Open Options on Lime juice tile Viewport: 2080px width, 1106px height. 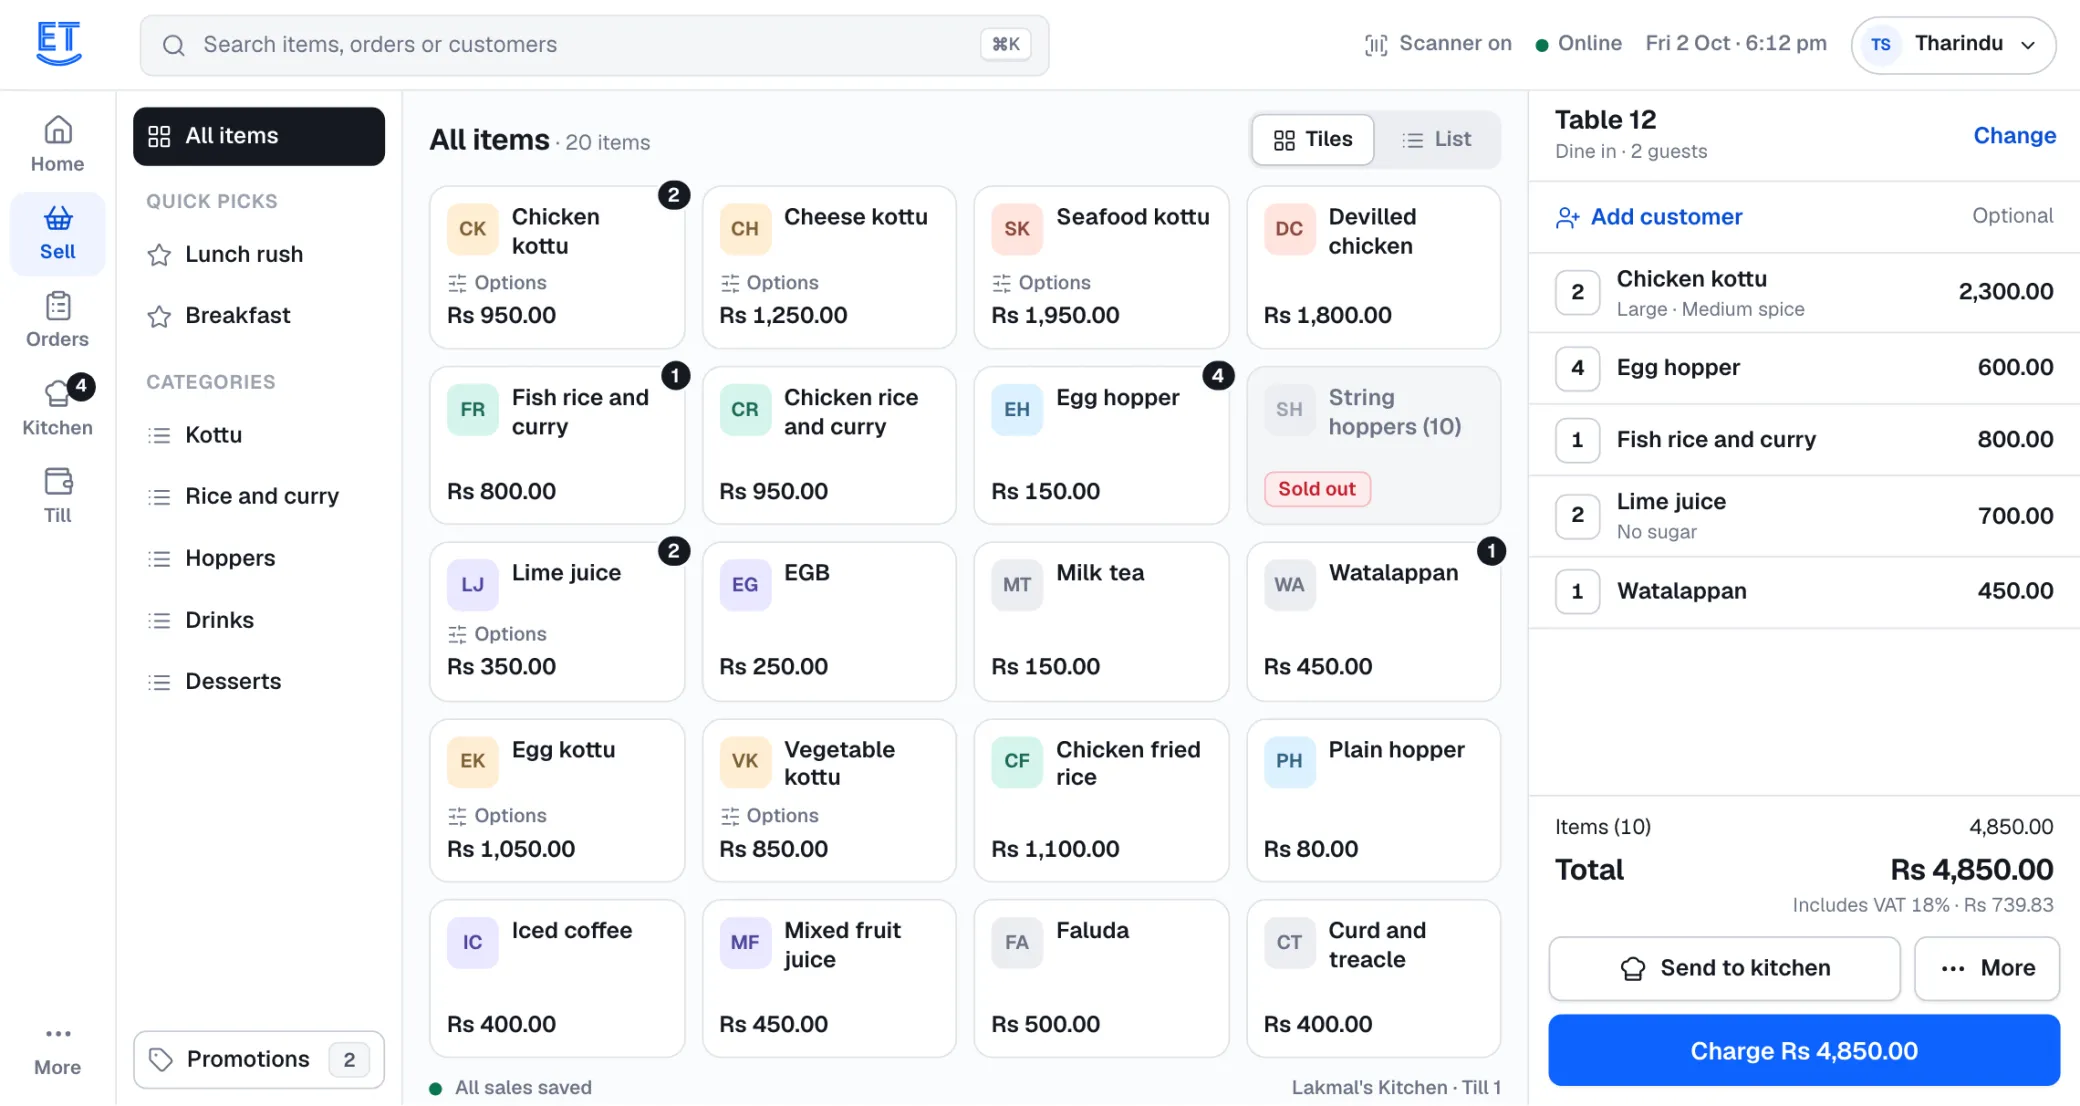pos(497,634)
